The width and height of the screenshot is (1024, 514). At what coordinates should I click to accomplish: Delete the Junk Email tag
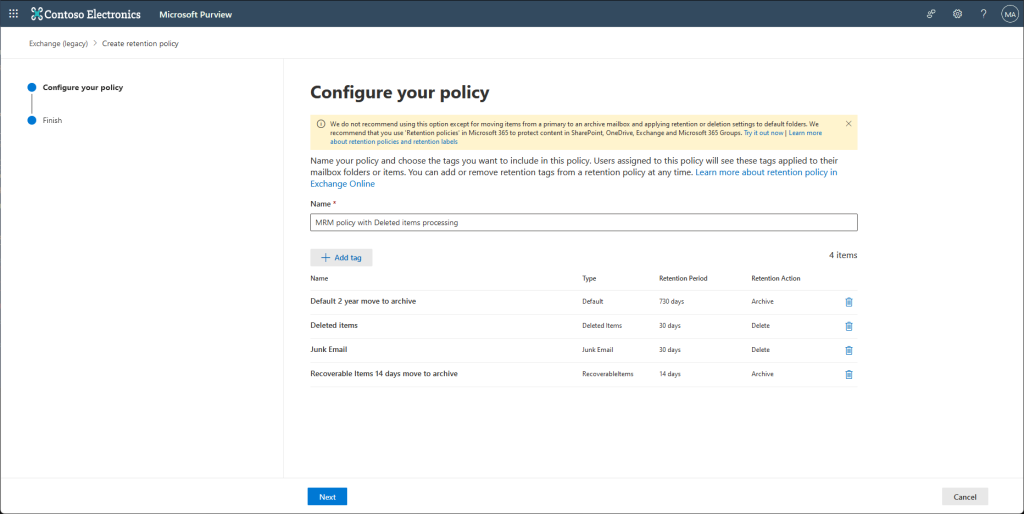(849, 350)
